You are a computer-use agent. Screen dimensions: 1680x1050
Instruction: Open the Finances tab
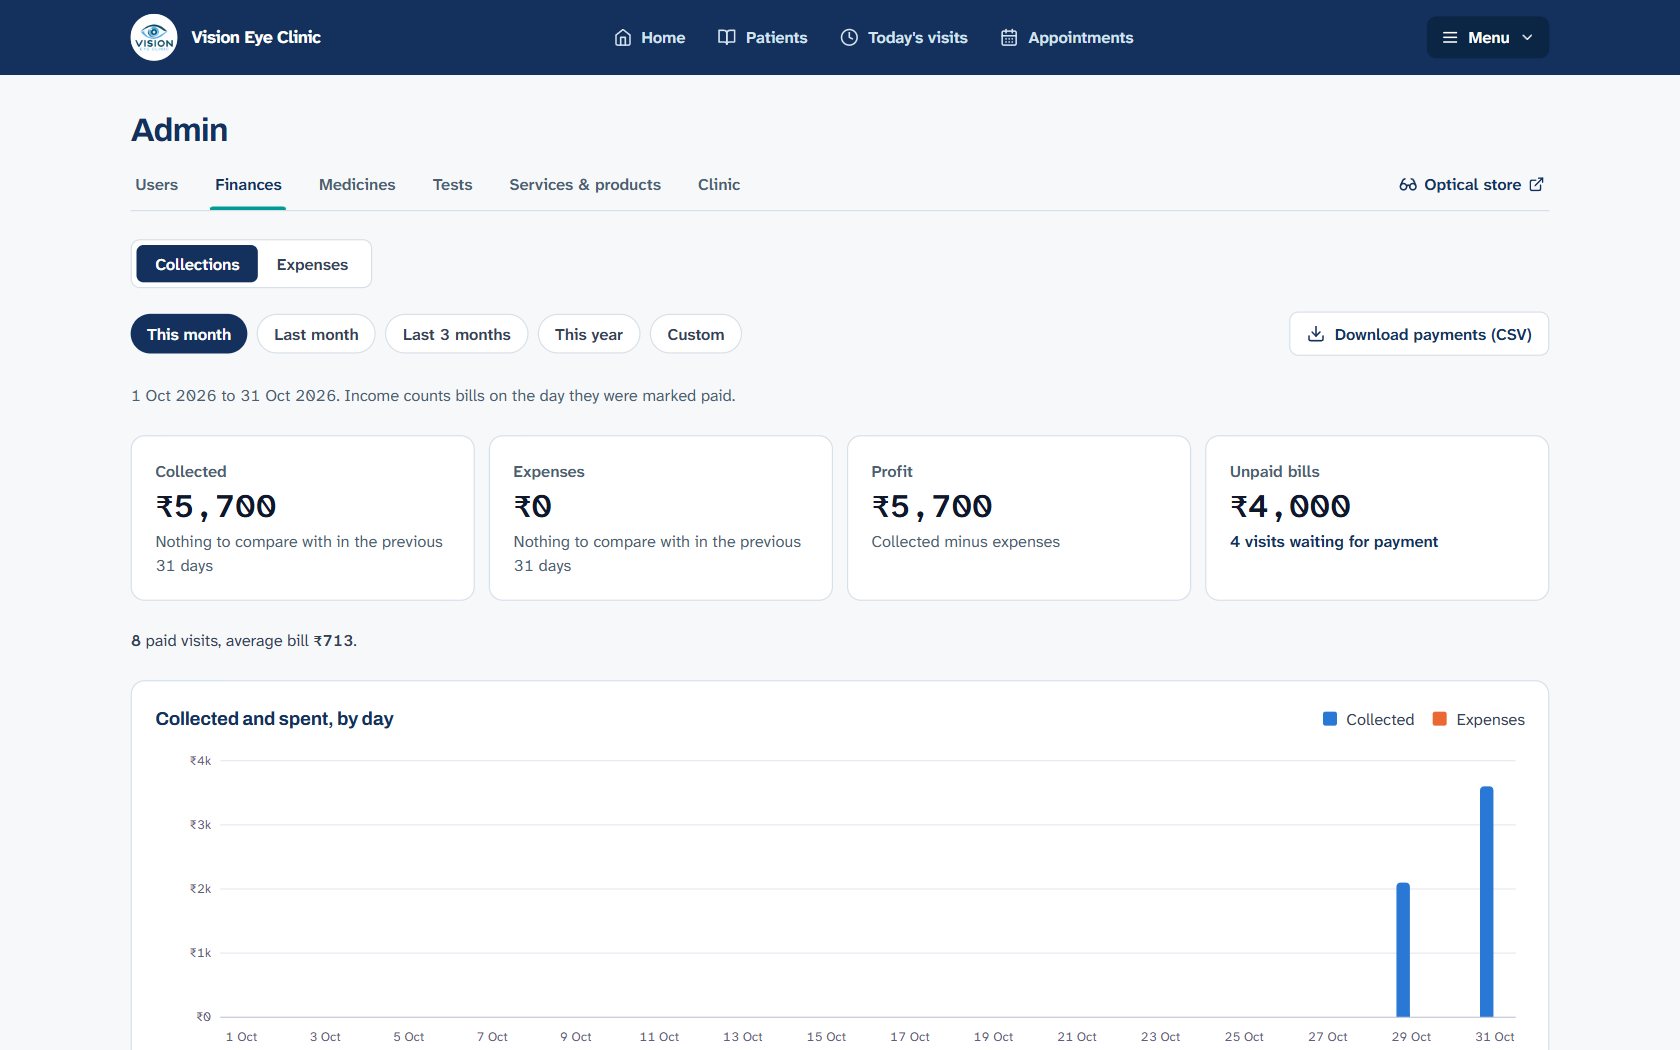point(248,184)
